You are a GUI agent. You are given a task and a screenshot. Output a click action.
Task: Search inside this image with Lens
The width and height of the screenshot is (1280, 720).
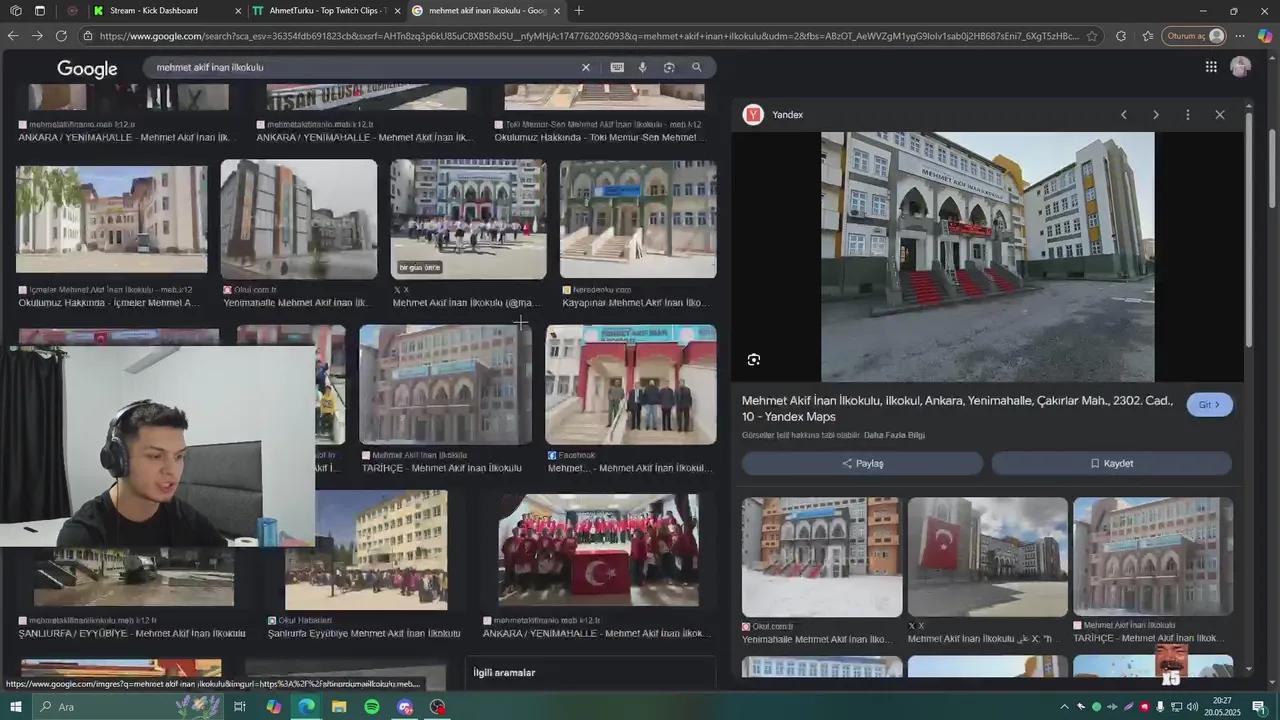pos(754,360)
